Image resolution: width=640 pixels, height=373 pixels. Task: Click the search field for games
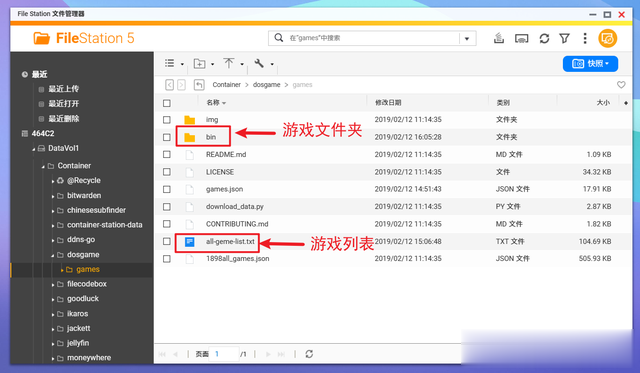pos(373,38)
